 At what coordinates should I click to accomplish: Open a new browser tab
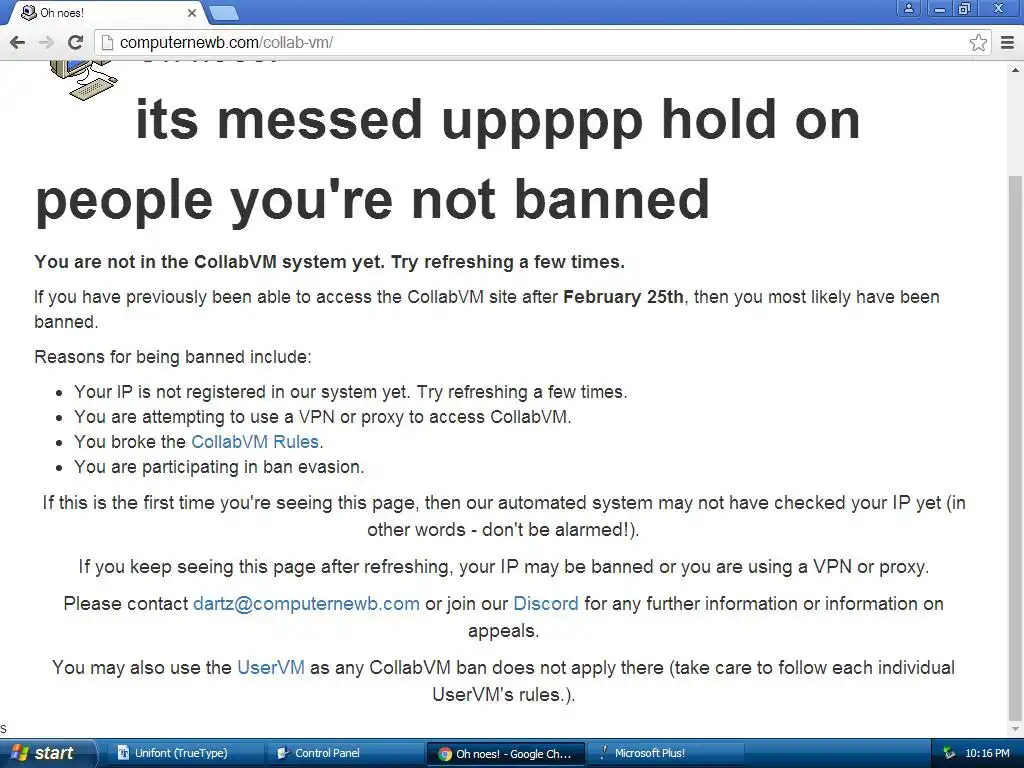[224, 13]
